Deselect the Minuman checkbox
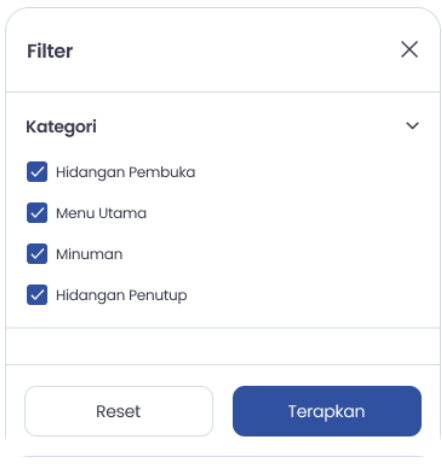 37,254
